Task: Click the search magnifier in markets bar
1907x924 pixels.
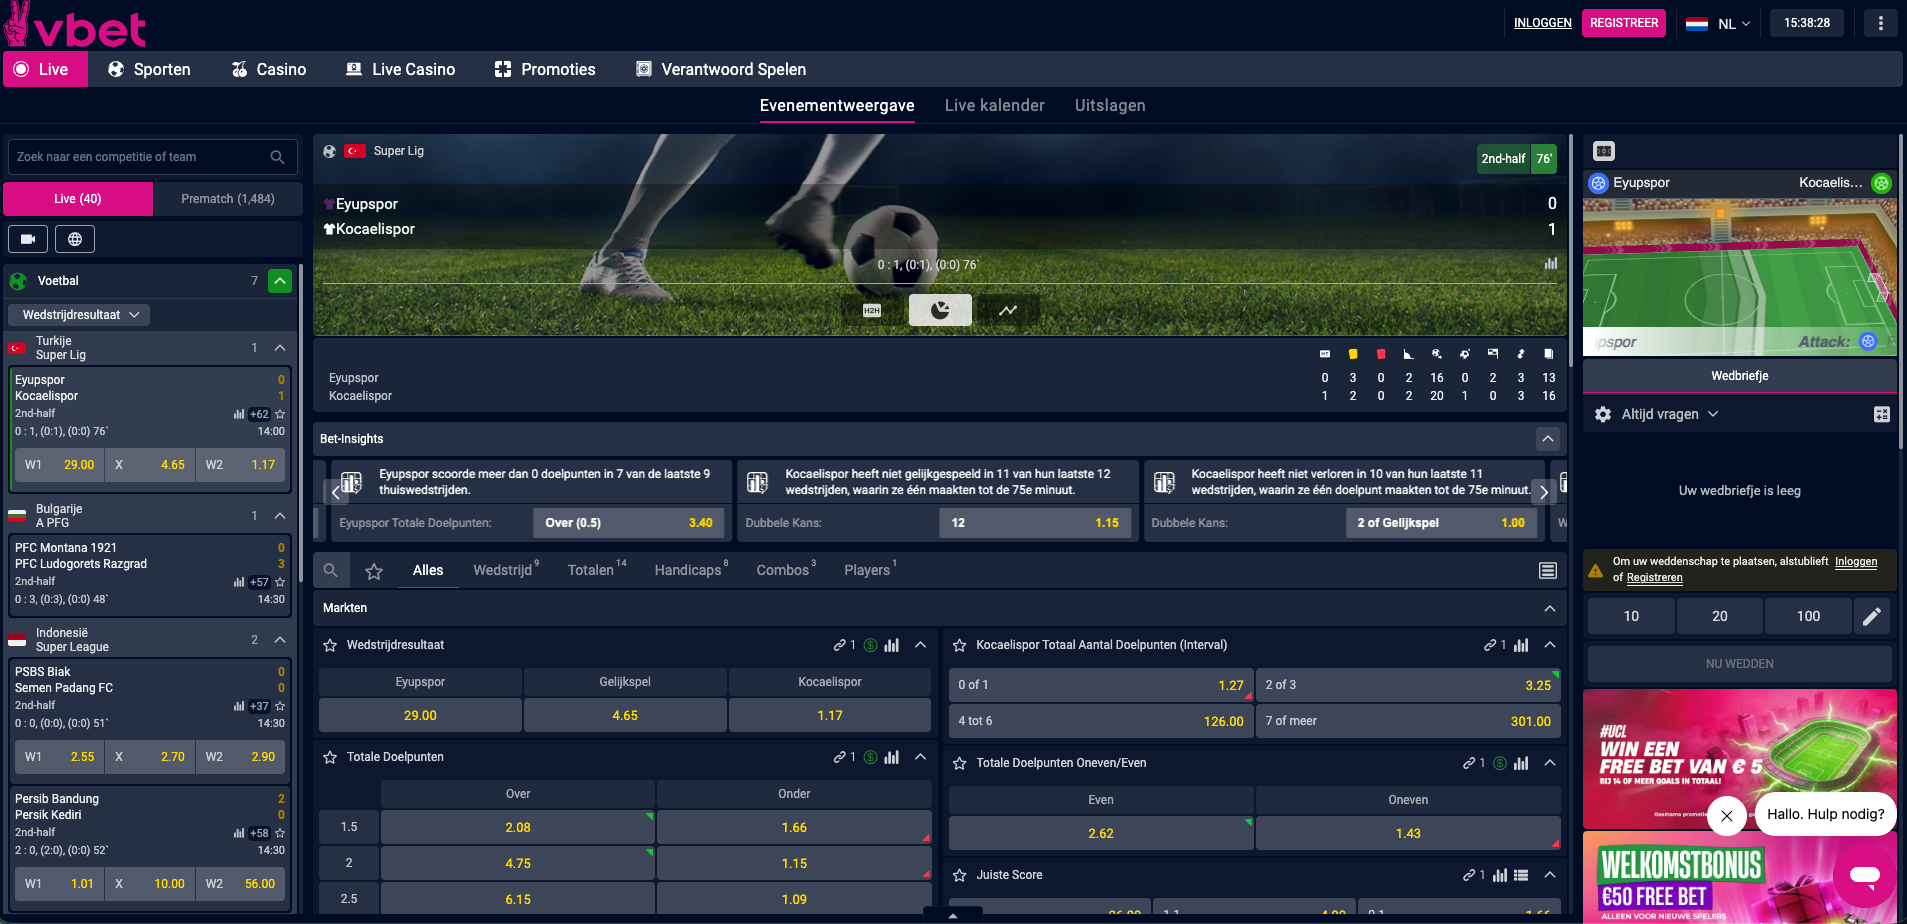Action: pyautogui.click(x=331, y=570)
